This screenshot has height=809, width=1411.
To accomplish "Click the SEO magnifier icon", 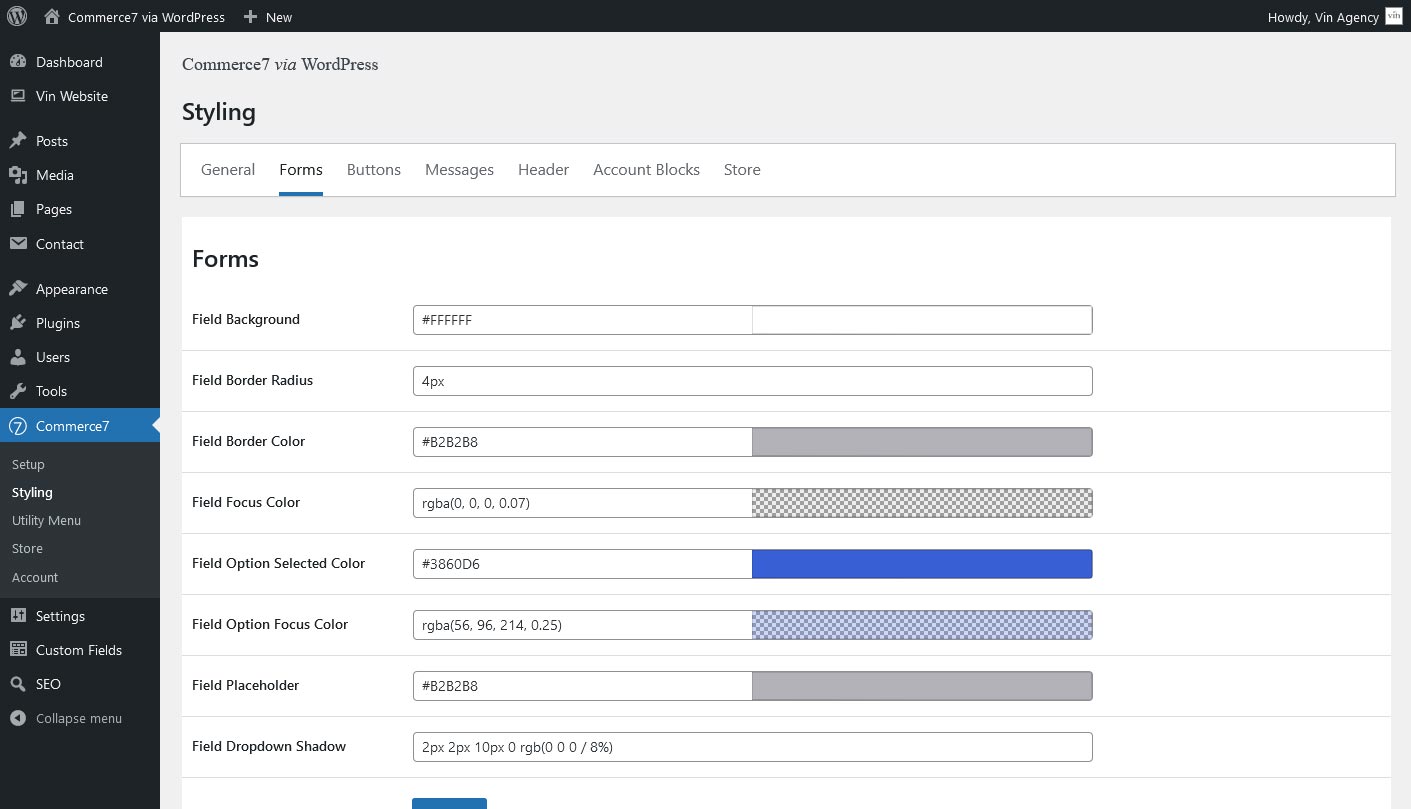I will tap(18, 684).
